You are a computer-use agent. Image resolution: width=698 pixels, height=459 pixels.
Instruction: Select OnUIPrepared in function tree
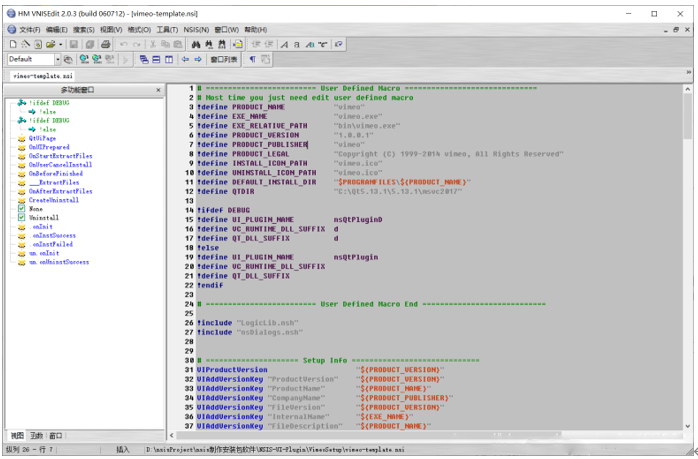[49, 147]
